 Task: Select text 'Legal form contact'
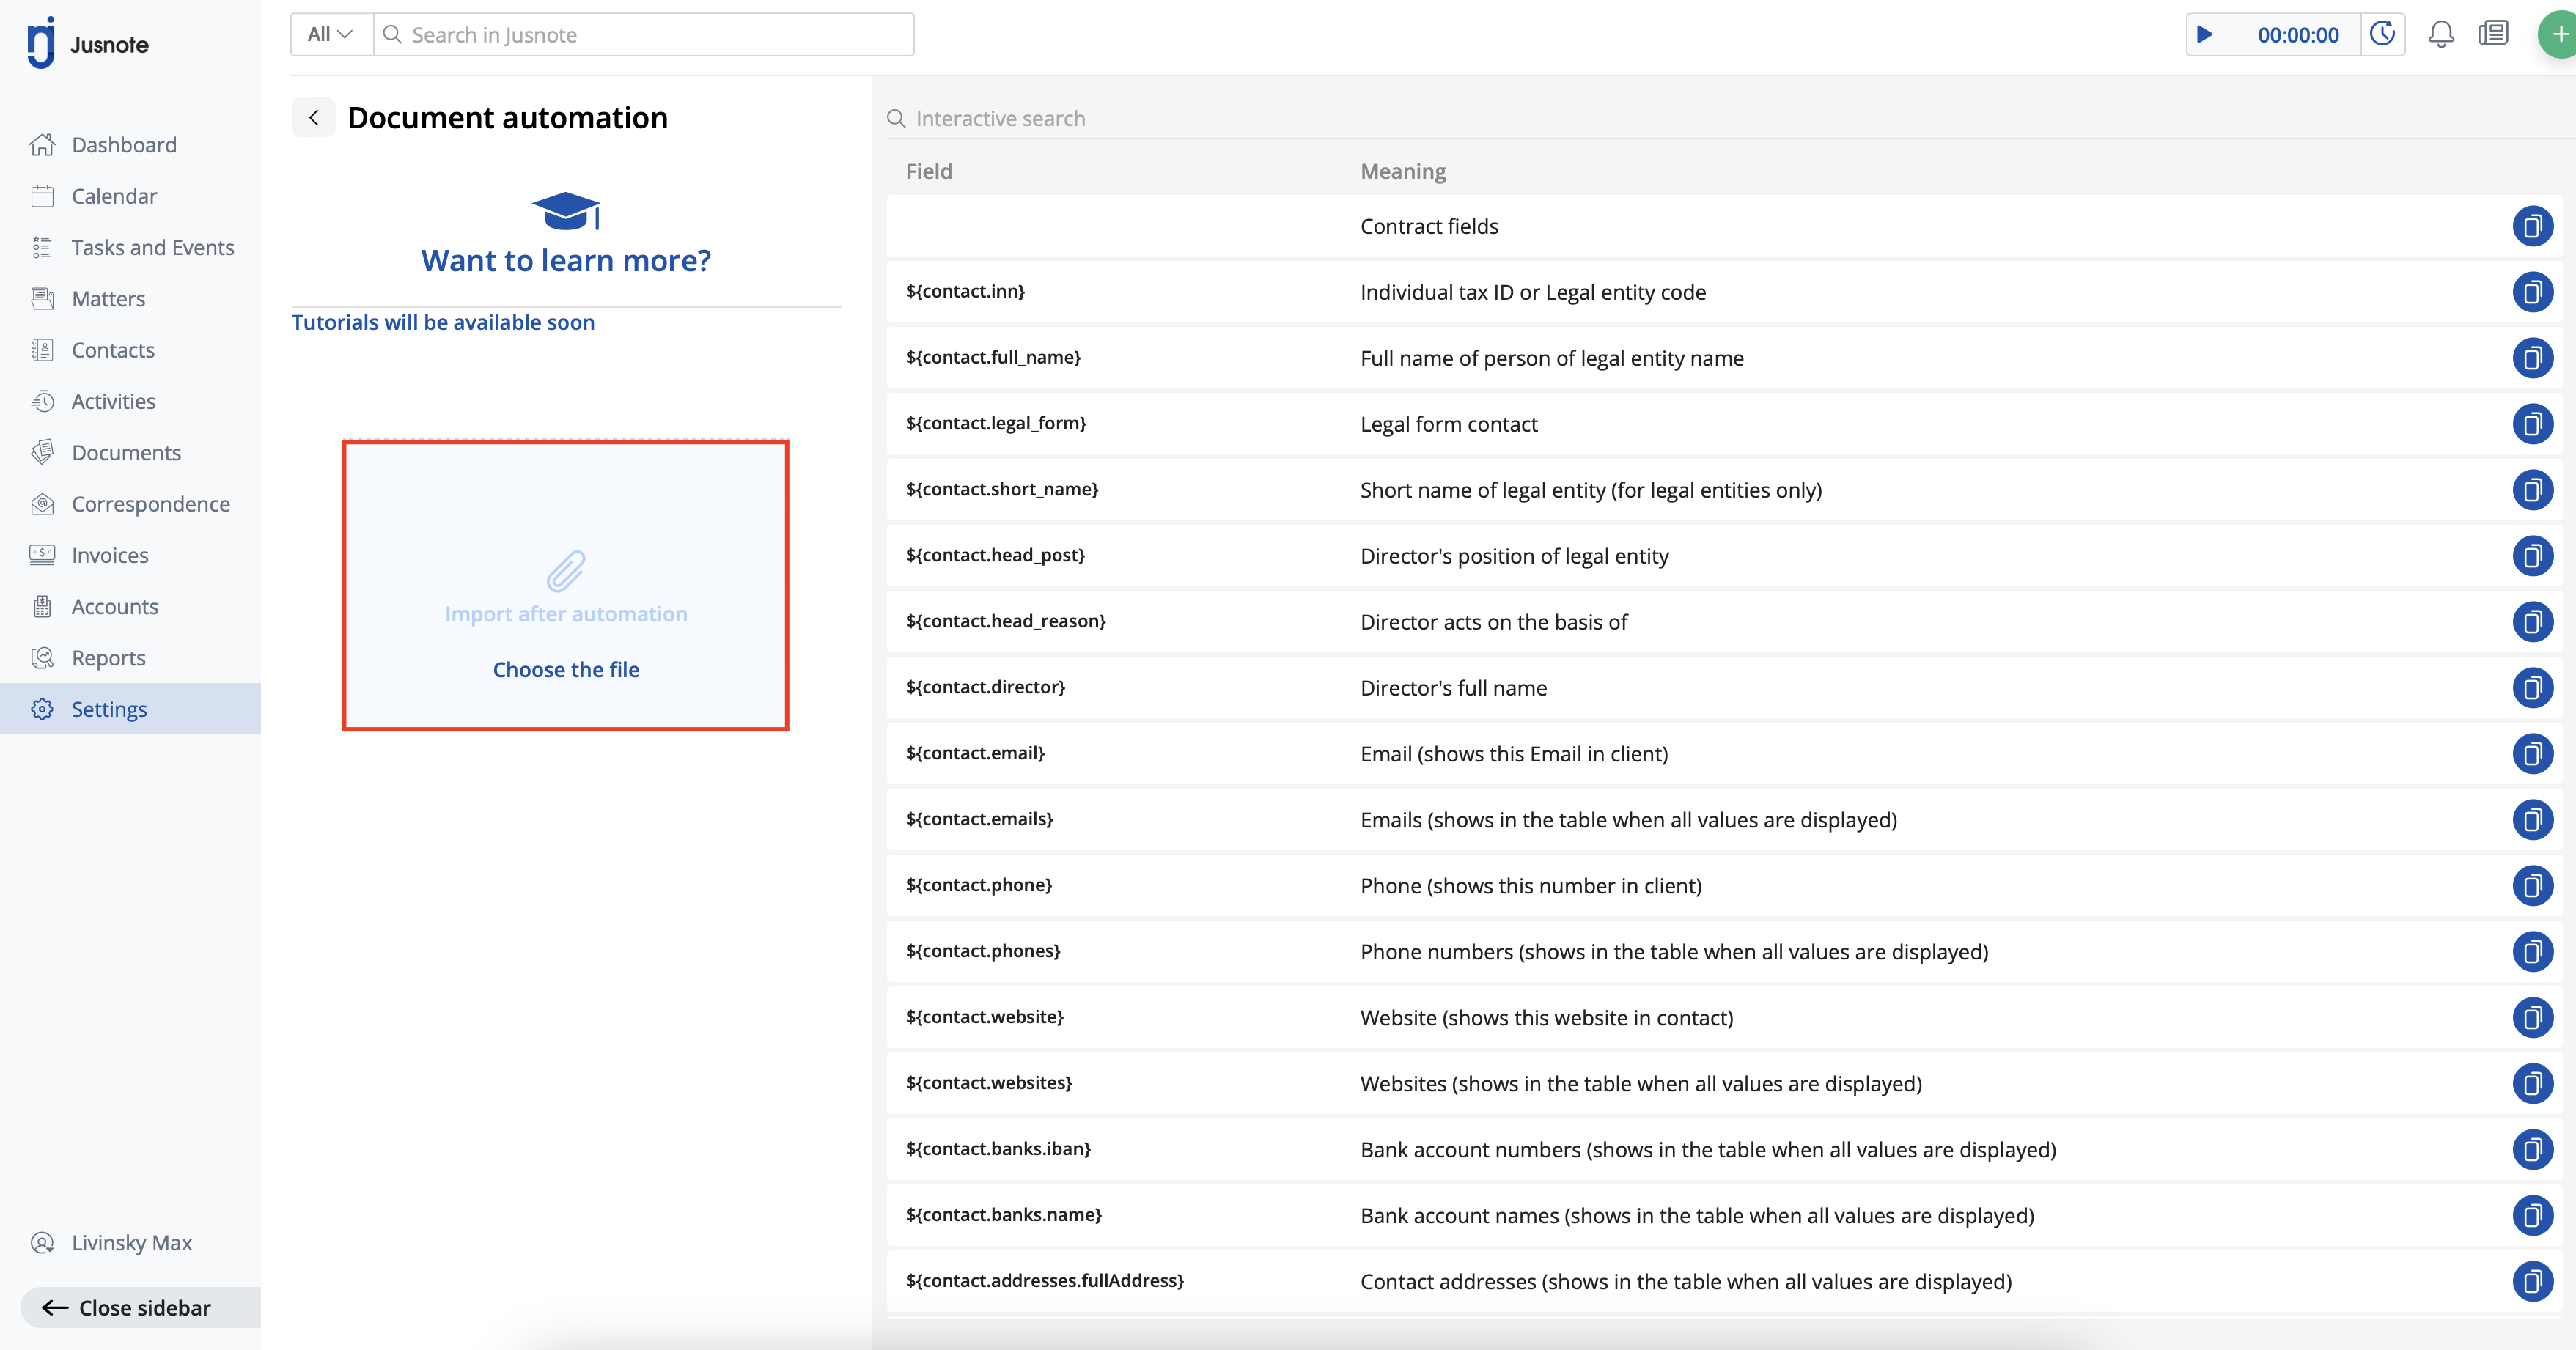(x=1449, y=424)
